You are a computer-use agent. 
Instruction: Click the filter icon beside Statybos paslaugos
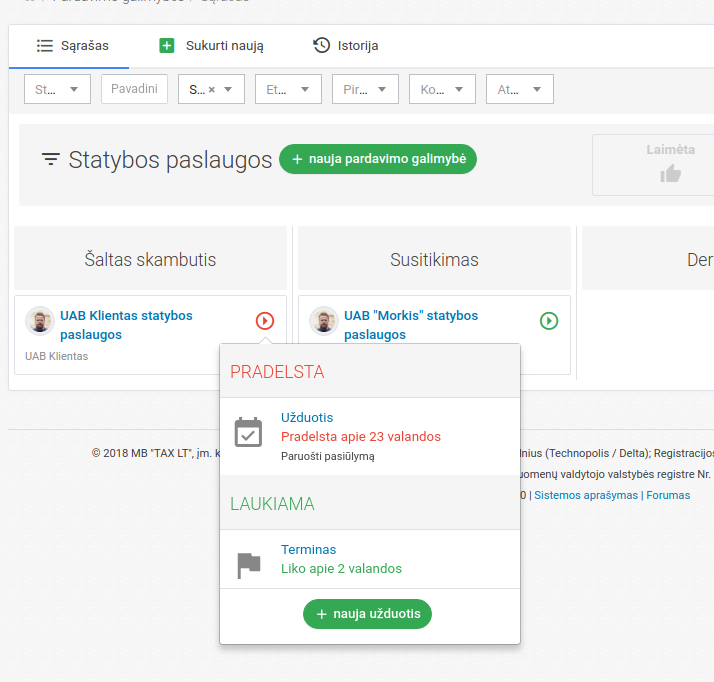[x=51, y=160]
